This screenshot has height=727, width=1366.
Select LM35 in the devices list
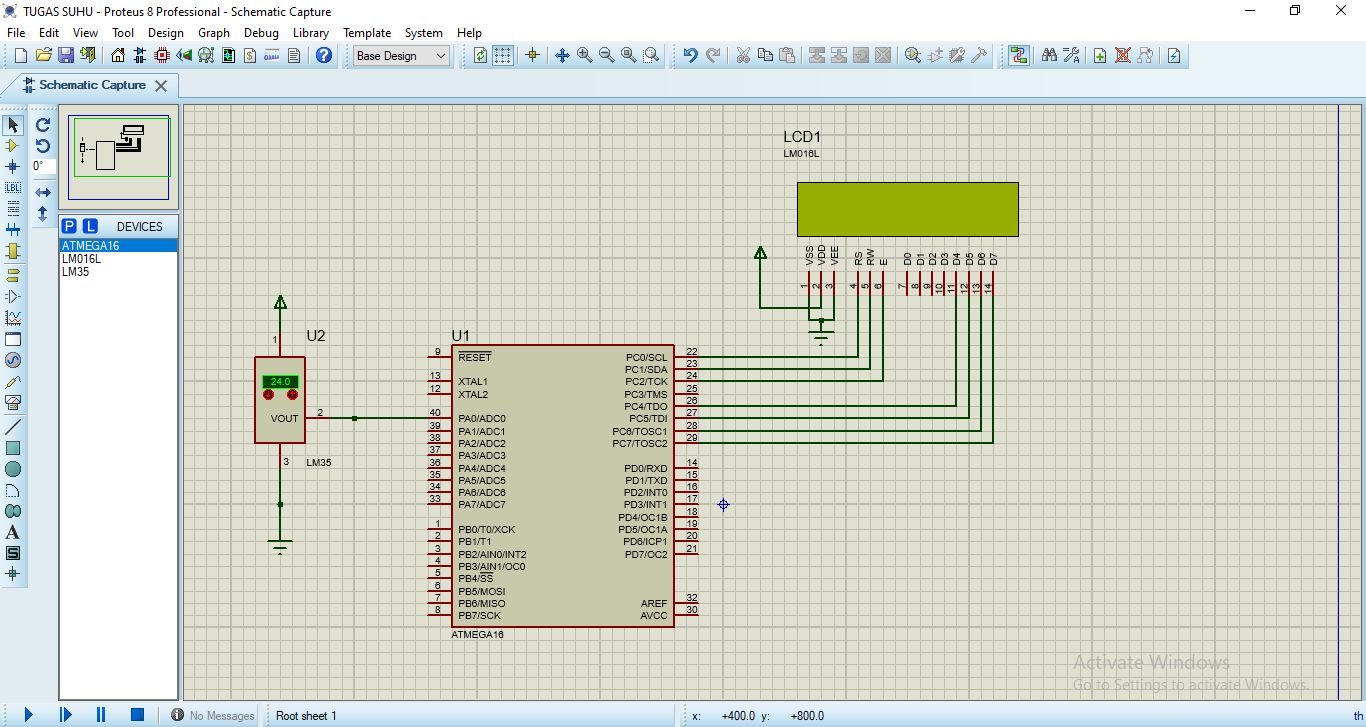click(x=75, y=272)
